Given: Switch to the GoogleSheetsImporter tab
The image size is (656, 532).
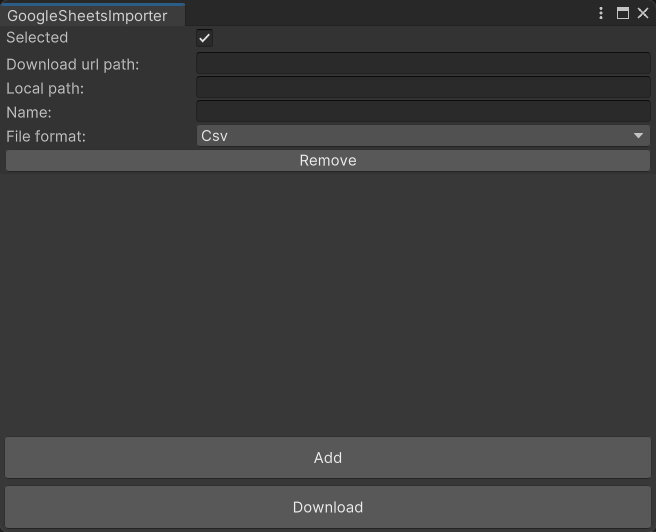Looking at the screenshot, I should [x=92, y=15].
